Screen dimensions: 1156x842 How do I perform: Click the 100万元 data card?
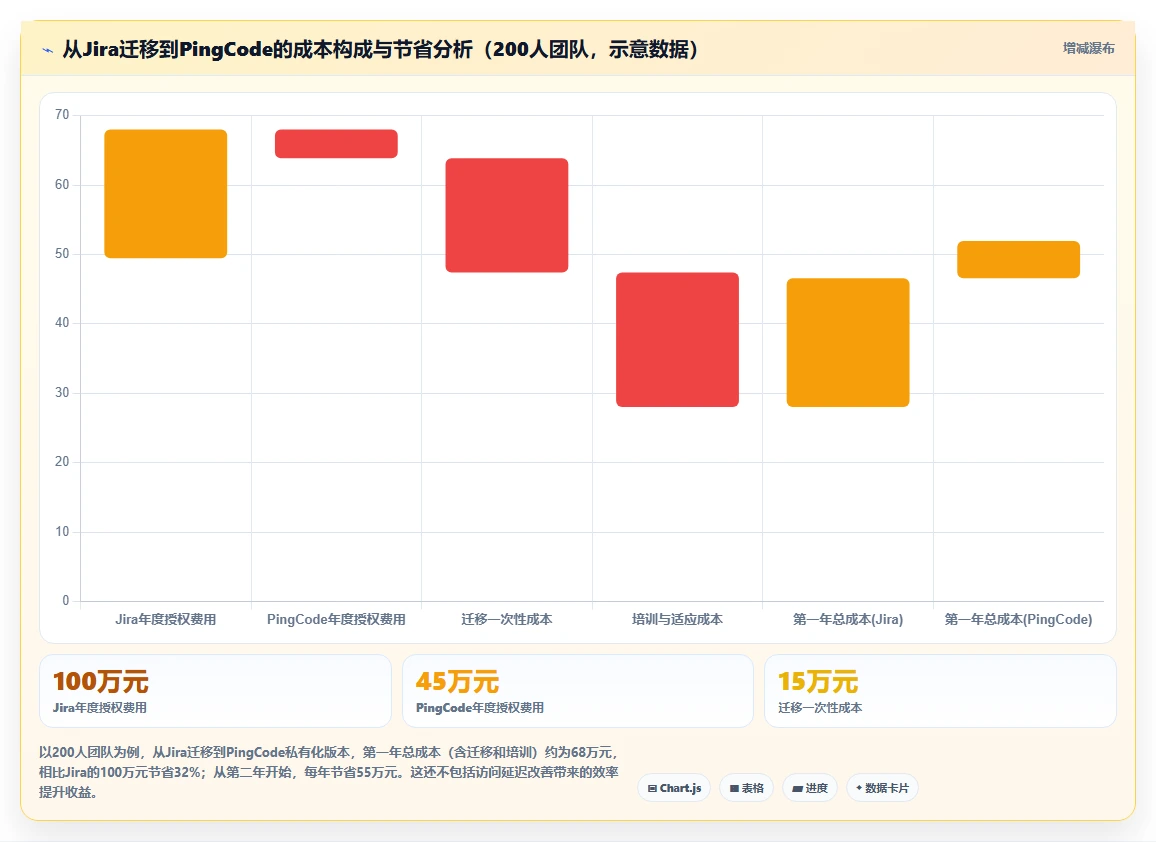coord(215,691)
